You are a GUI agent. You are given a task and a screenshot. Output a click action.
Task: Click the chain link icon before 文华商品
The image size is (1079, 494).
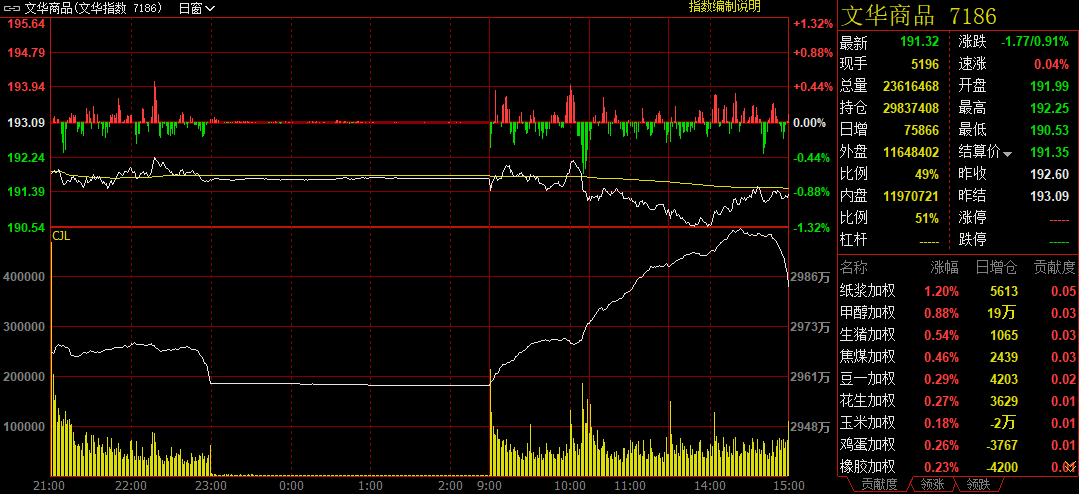click(x=12, y=8)
